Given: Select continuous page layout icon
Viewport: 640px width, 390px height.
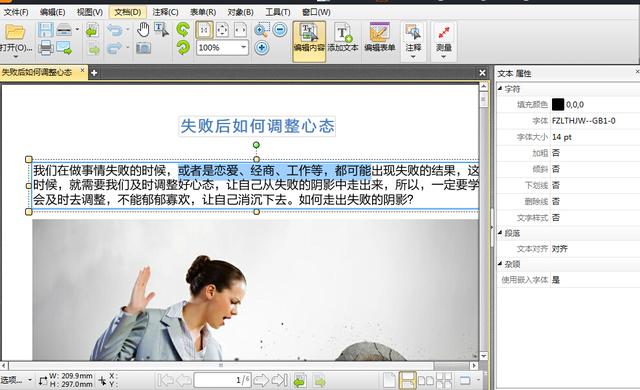Looking at the screenshot, I should (407, 380).
